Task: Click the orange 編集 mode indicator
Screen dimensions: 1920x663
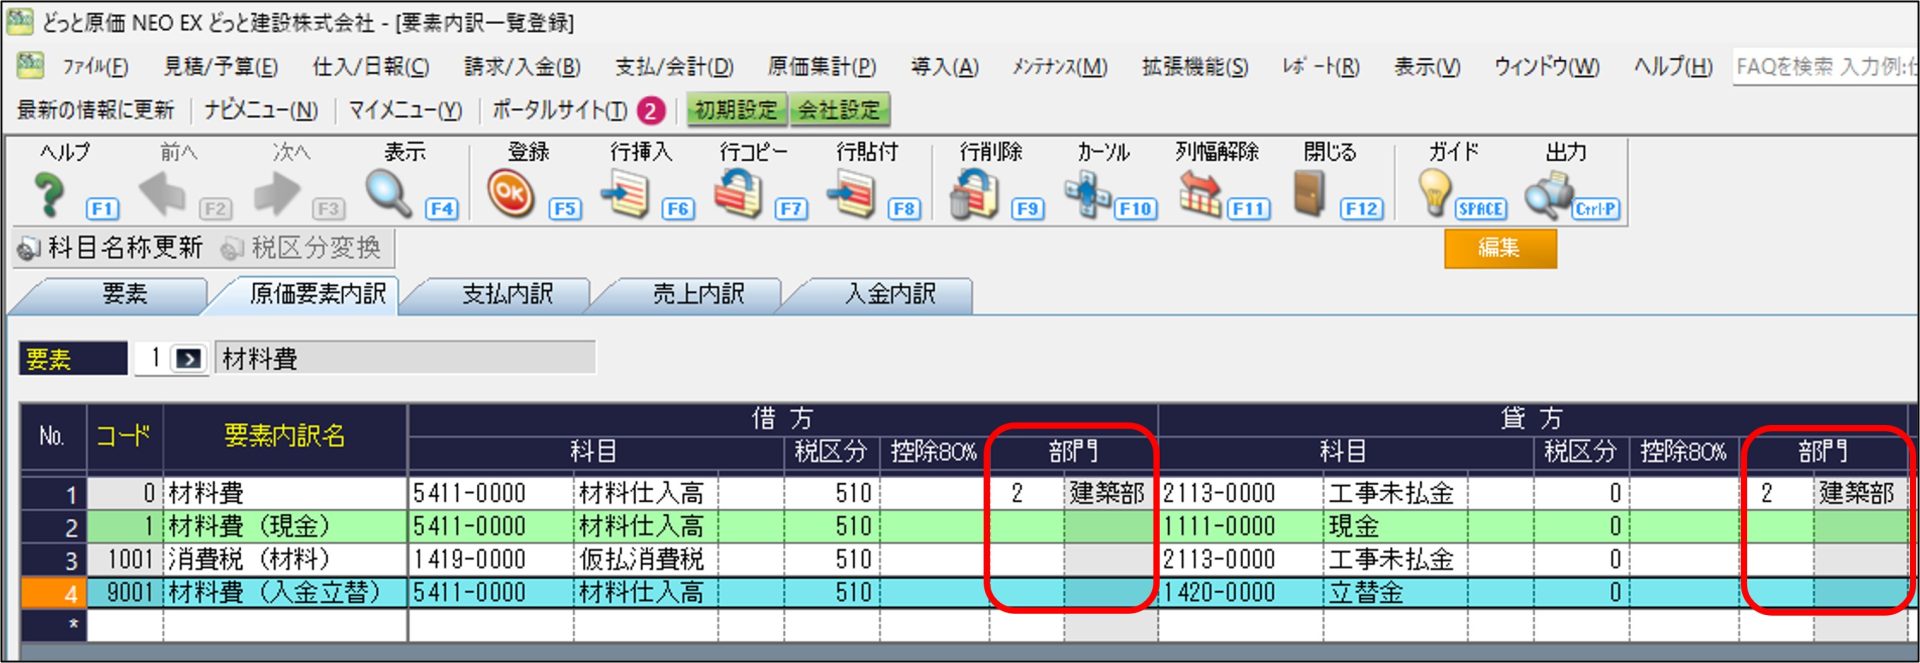Action: [1499, 248]
